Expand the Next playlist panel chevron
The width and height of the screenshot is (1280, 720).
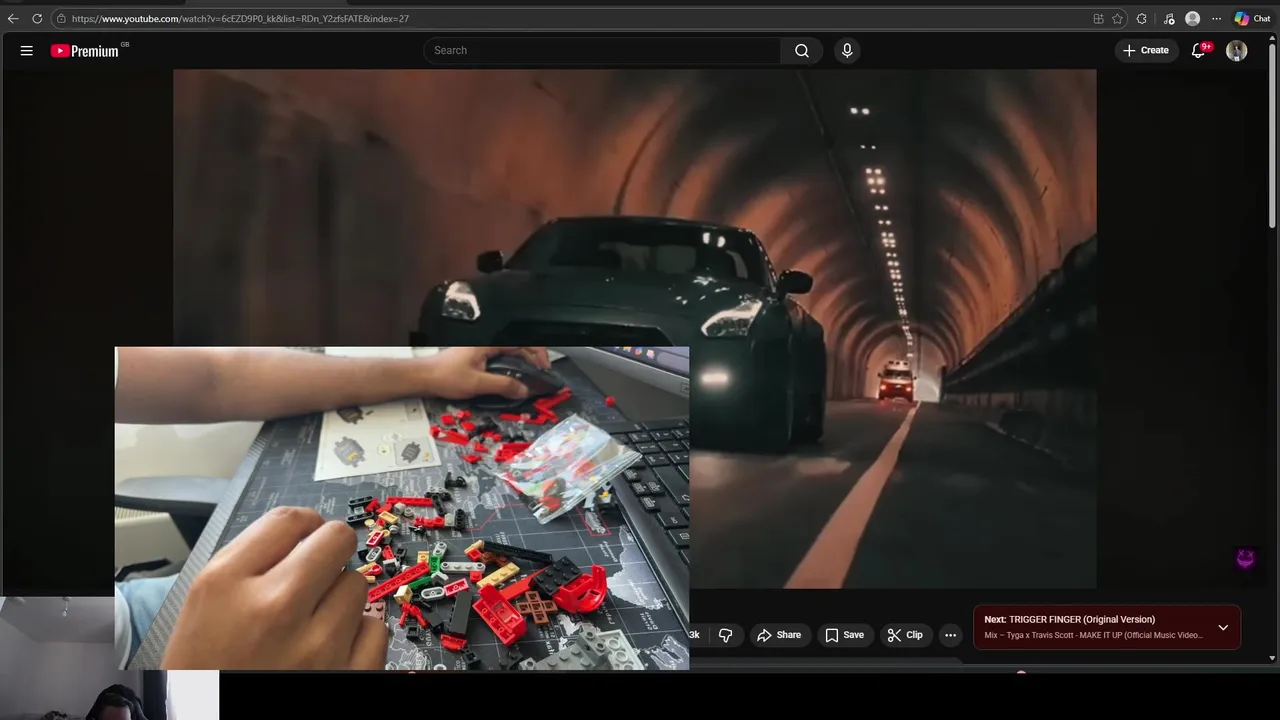point(1223,627)
